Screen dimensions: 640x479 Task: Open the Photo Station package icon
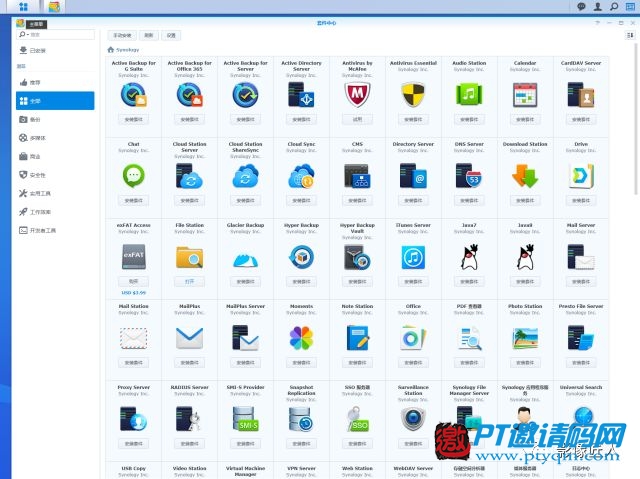click(525, 338)
